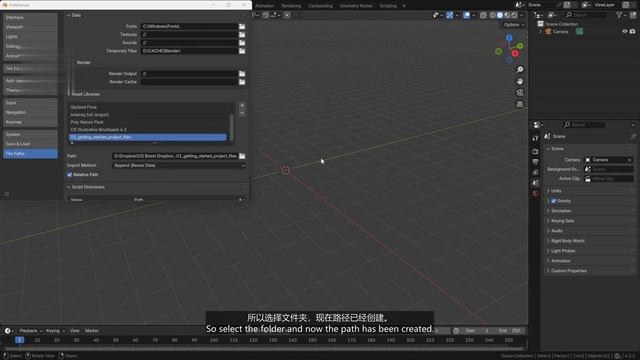Open folder browser for Textures path
This screenshot has width=640, height=360.
[x=242, y=35]
